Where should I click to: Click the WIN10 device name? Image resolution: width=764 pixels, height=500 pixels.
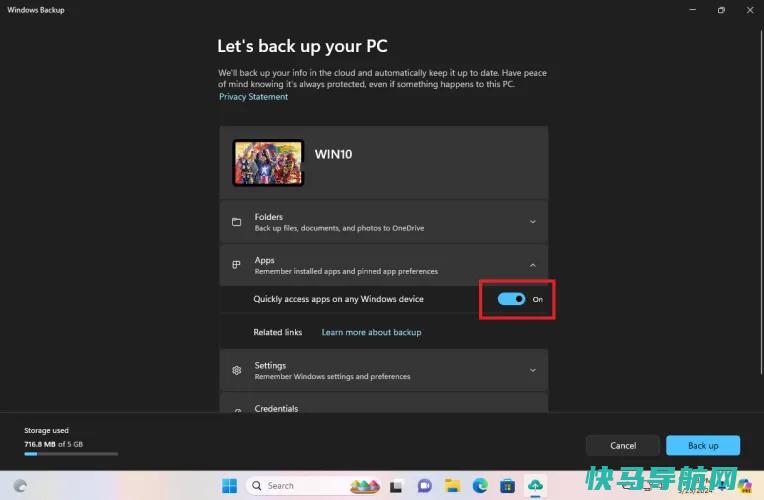point(333,154)
